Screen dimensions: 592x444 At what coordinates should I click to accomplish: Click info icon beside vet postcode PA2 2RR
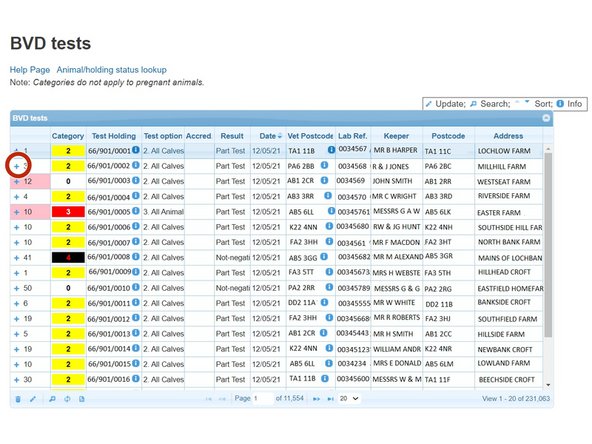point(329,287)
